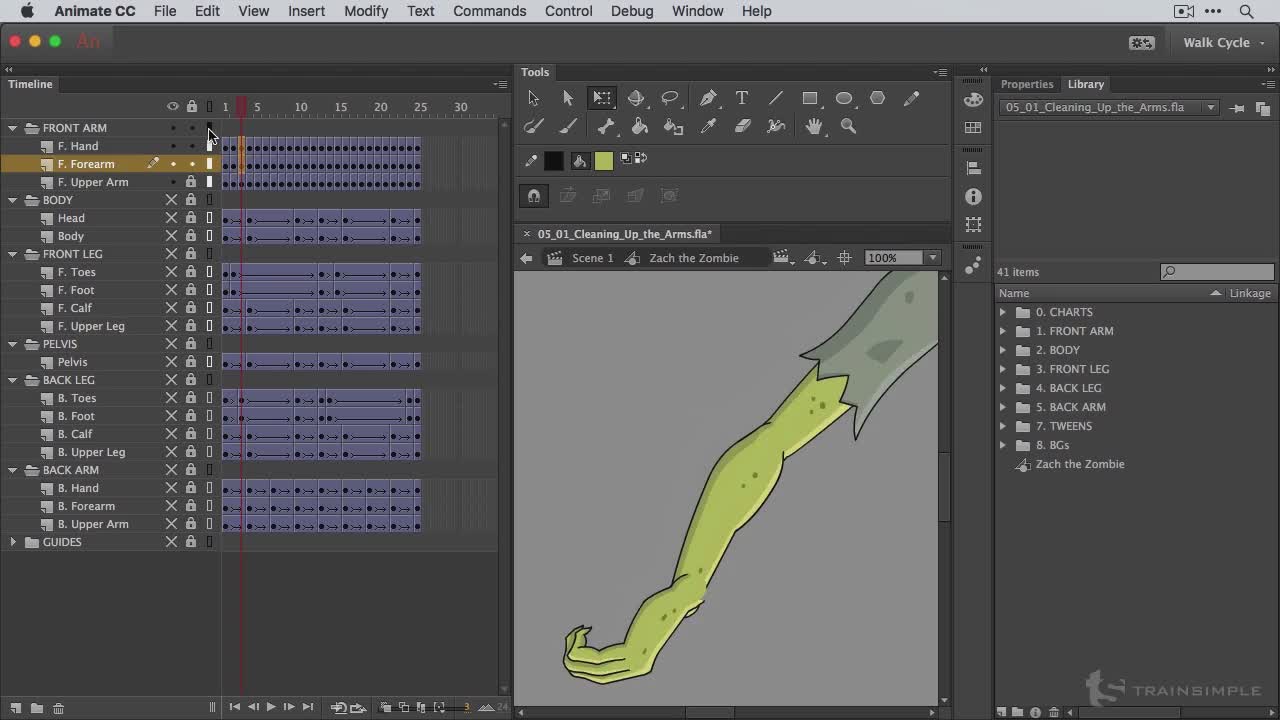Click the timeline Play button
The image size is (1280, 720).
click(270, 707)
